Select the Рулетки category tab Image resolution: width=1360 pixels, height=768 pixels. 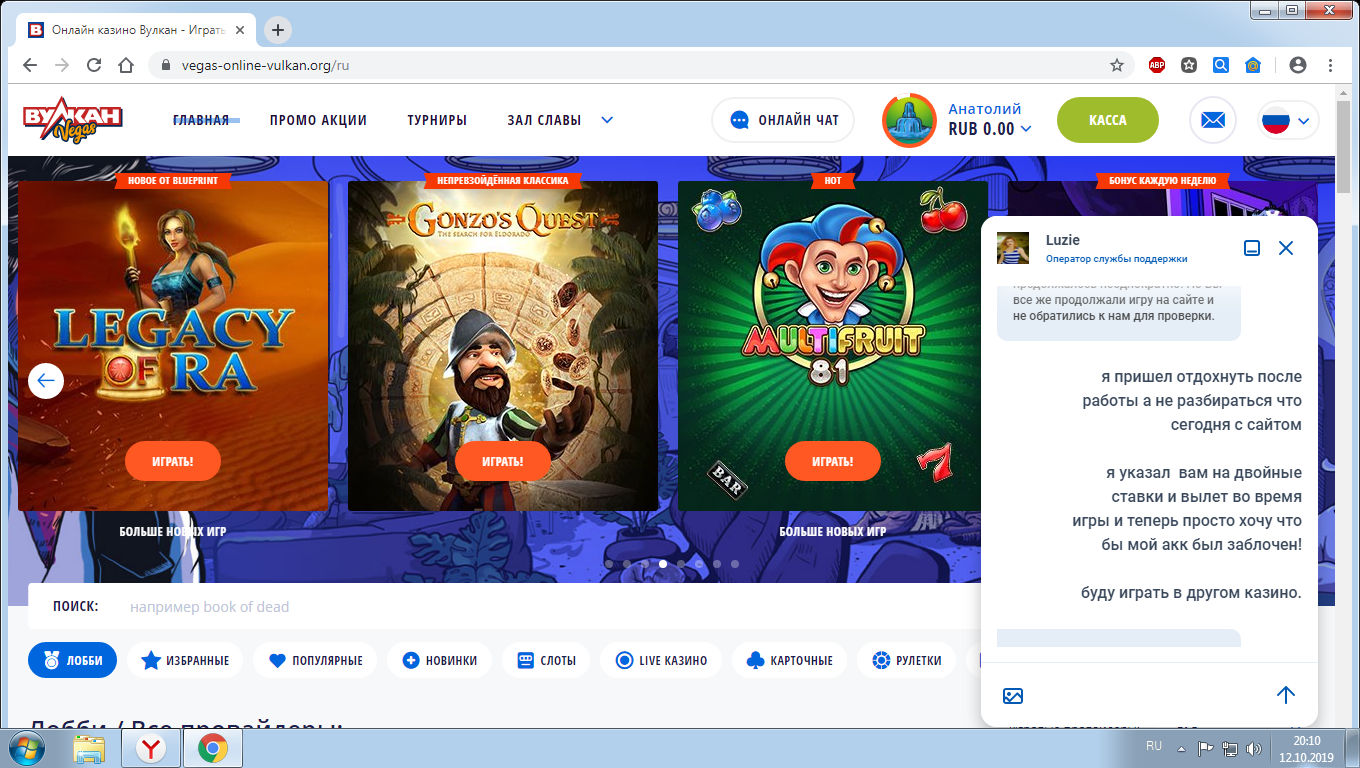pyautogui.click(x=907, y=660)
